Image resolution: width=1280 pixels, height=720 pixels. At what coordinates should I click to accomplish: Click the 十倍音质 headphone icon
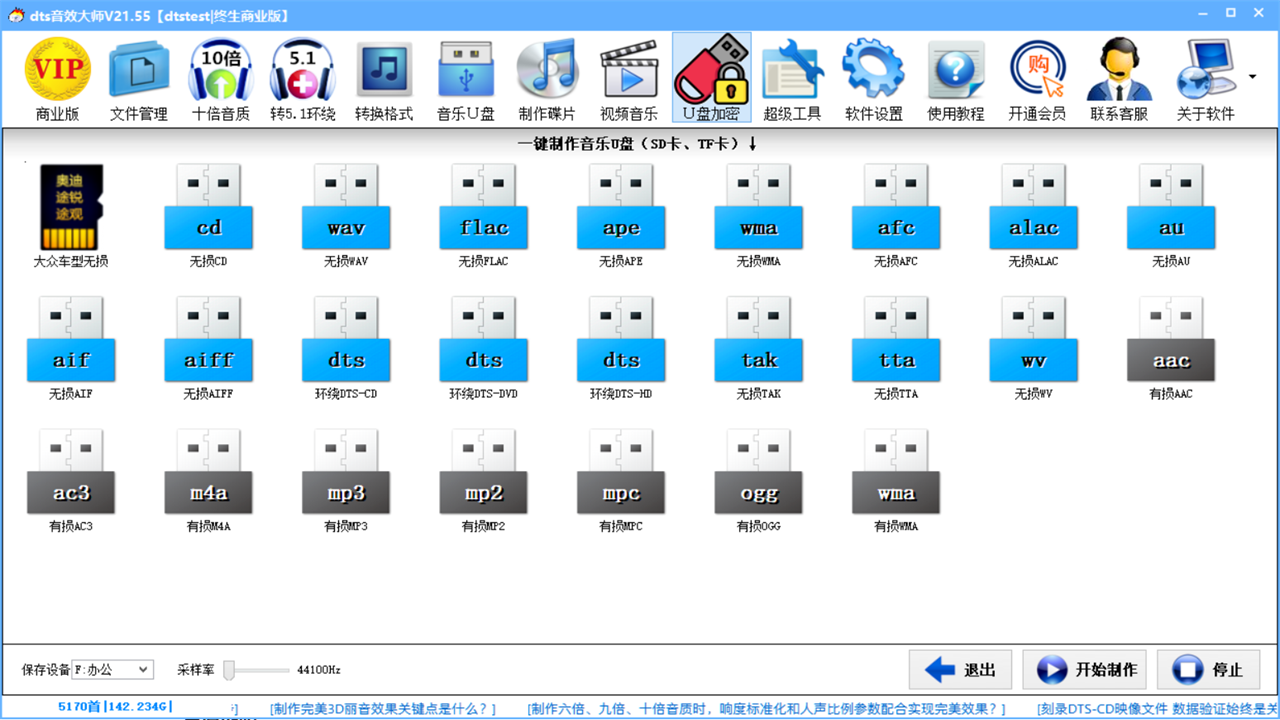[220, 79]
